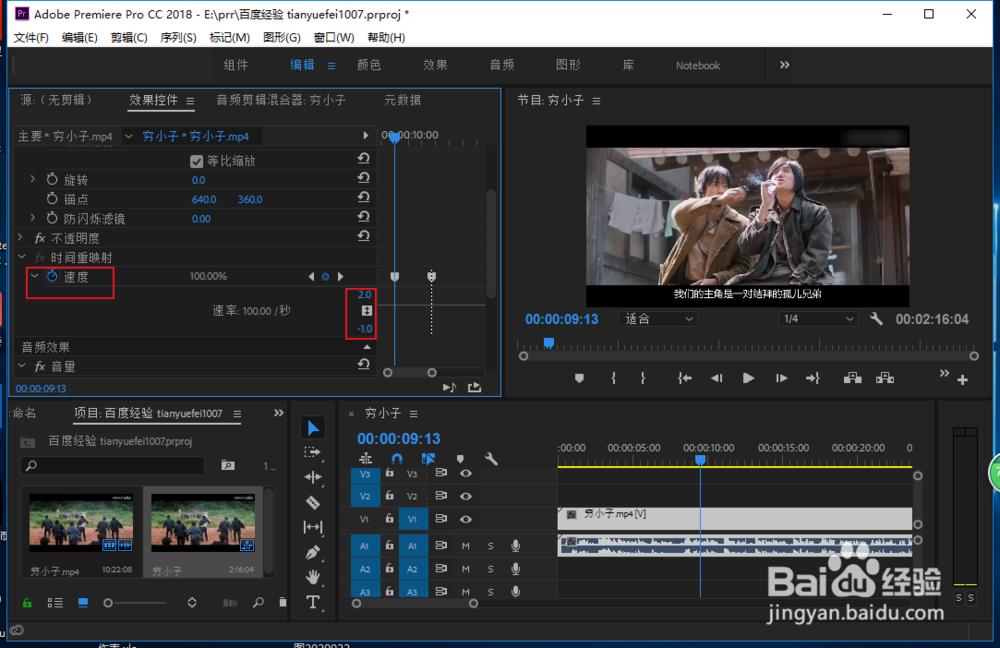Step forward one frame

(781, 378)
